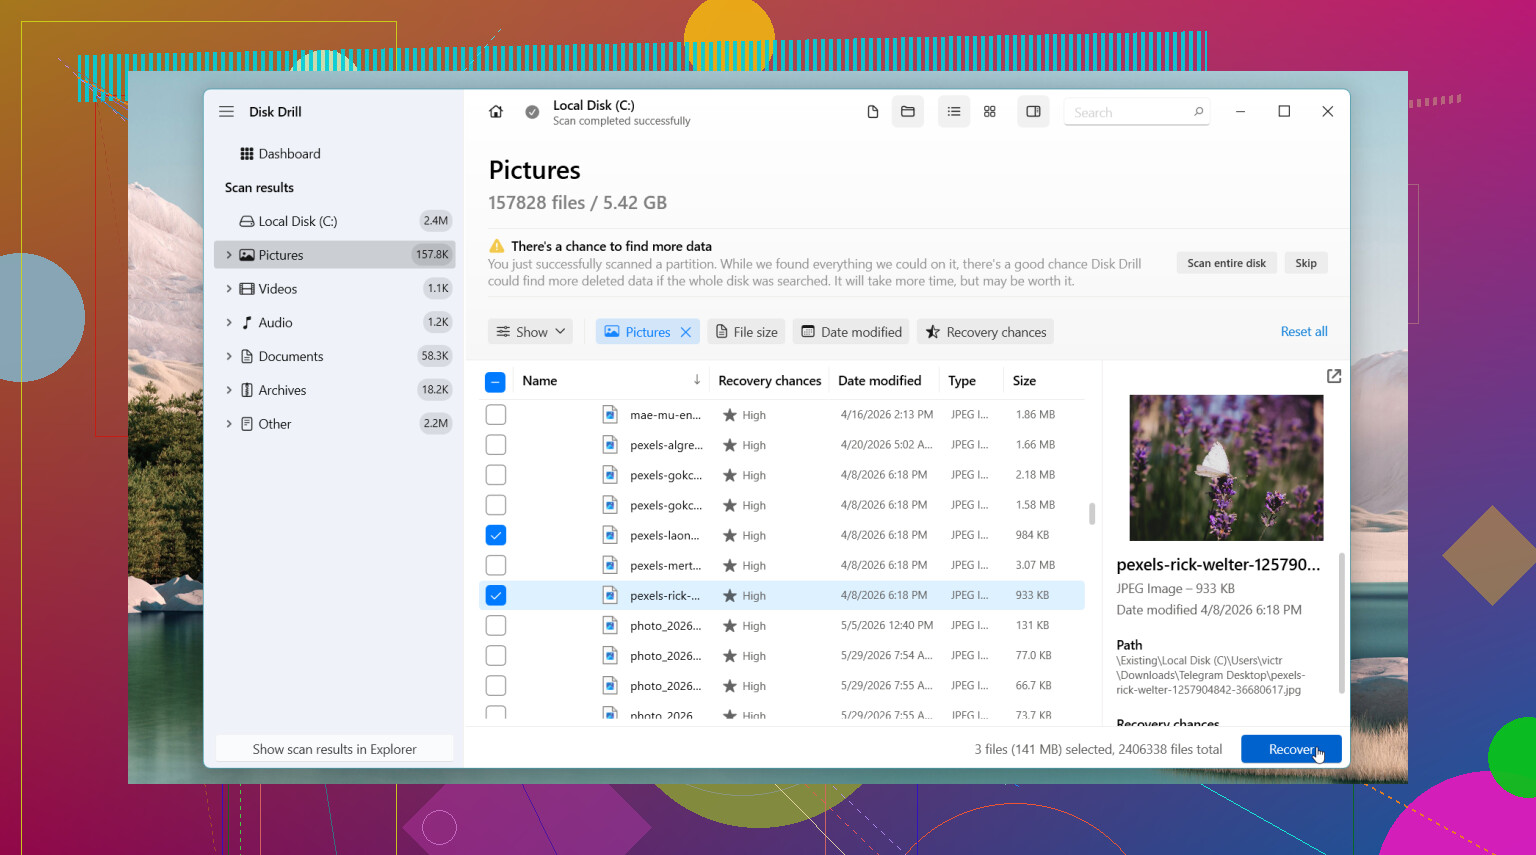Uncheck the pexels-laon file checkbox
This screenshot has height=855, width=1536.
coord(495,535)
